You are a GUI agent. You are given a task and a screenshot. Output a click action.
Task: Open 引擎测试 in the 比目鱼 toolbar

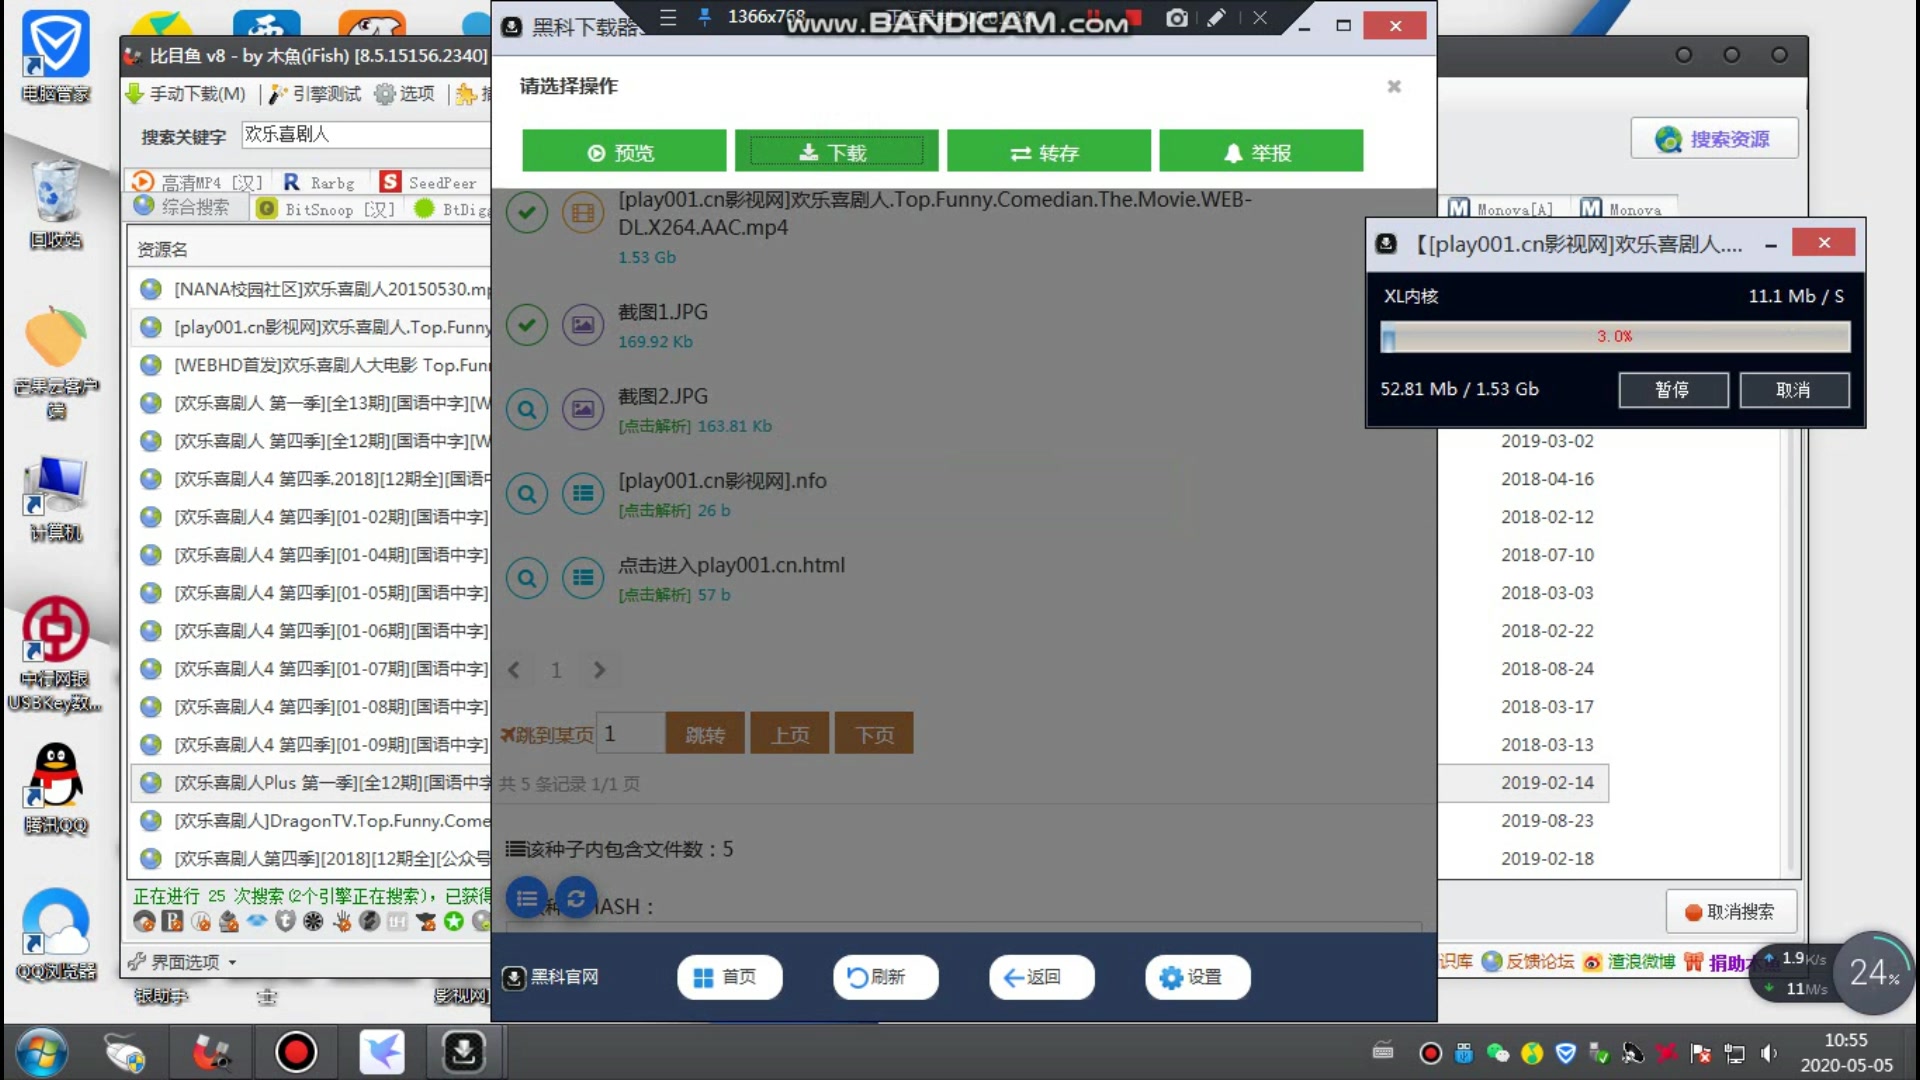316,94
